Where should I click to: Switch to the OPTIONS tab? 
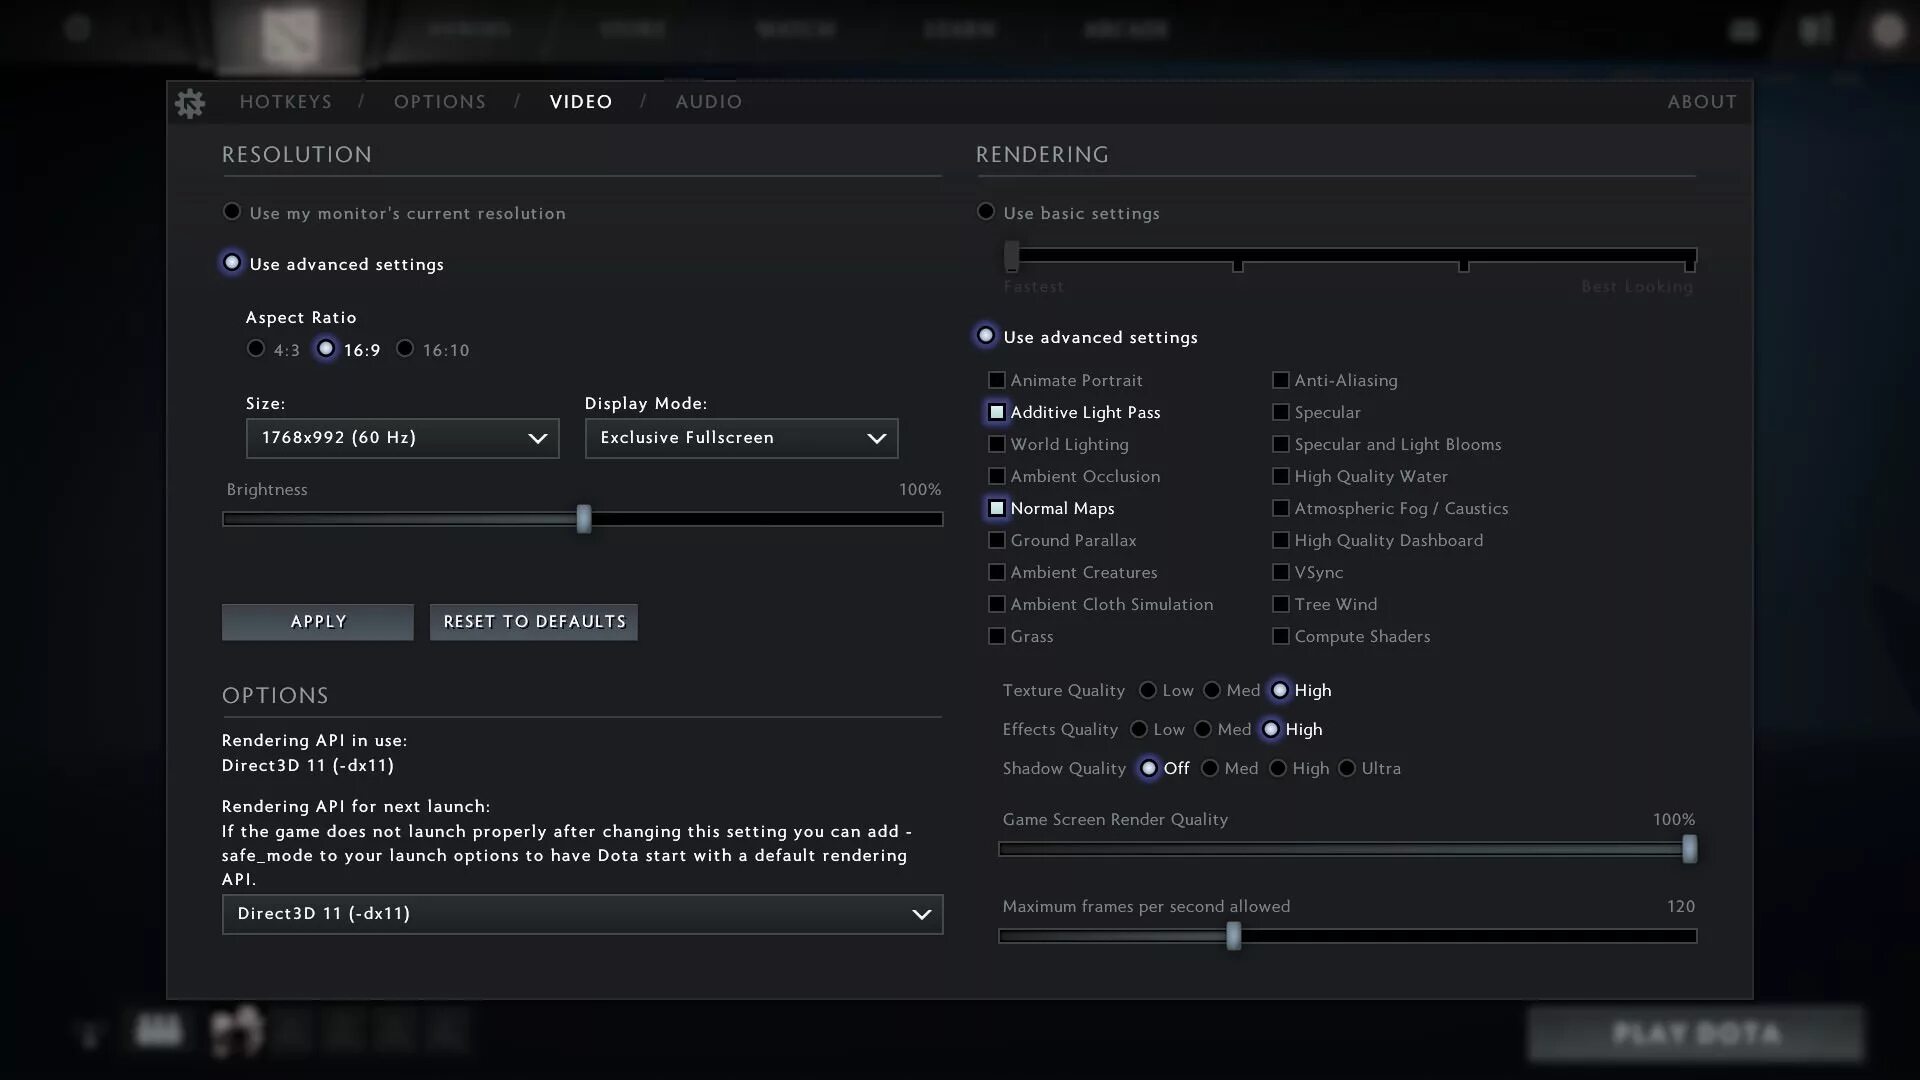coord(440,102)
